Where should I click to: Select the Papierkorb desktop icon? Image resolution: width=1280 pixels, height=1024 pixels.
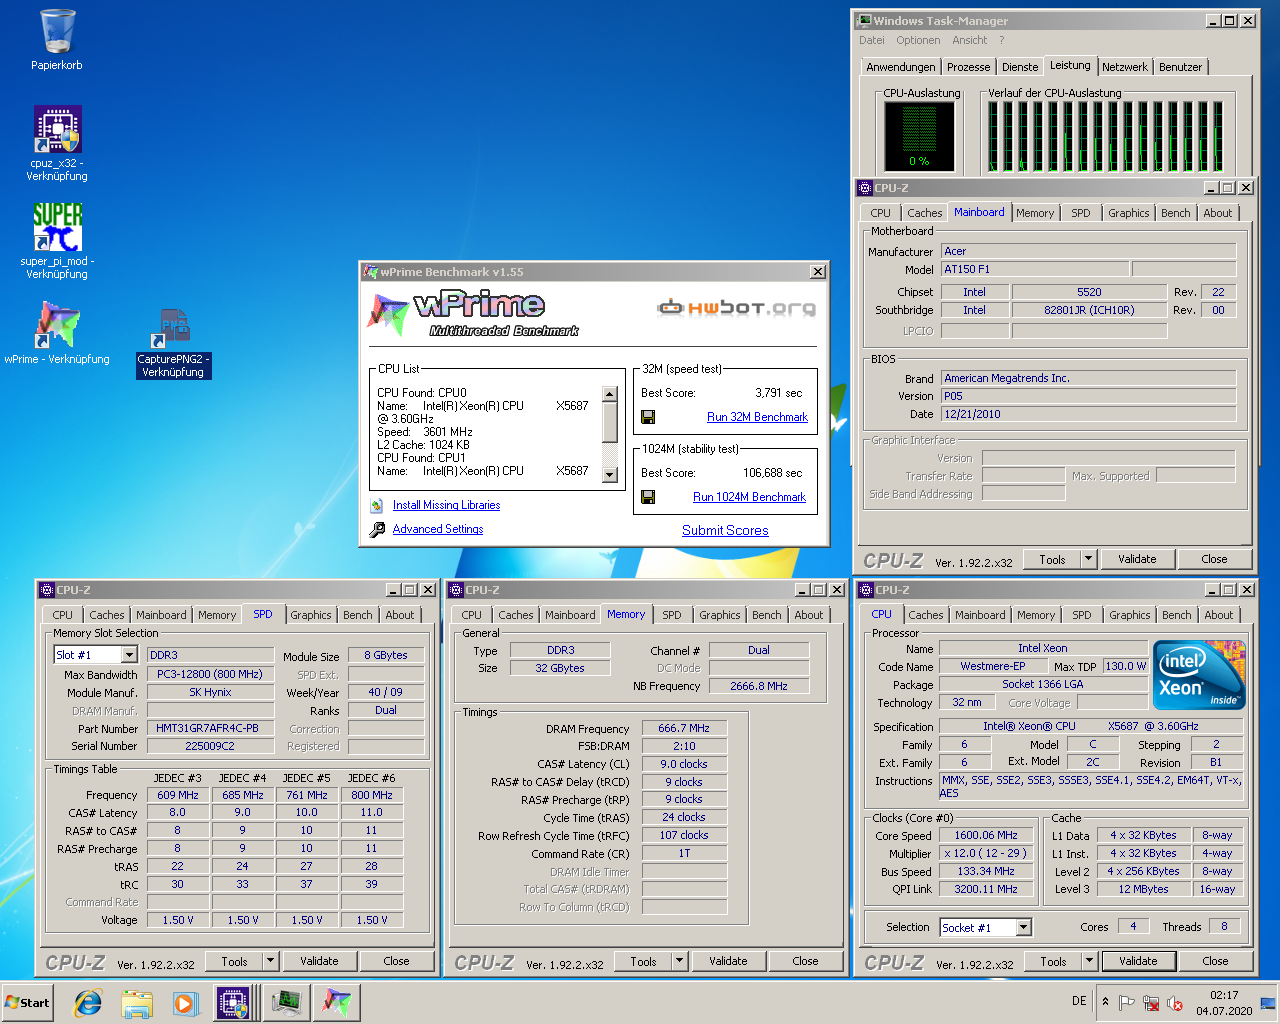[57, 40]
